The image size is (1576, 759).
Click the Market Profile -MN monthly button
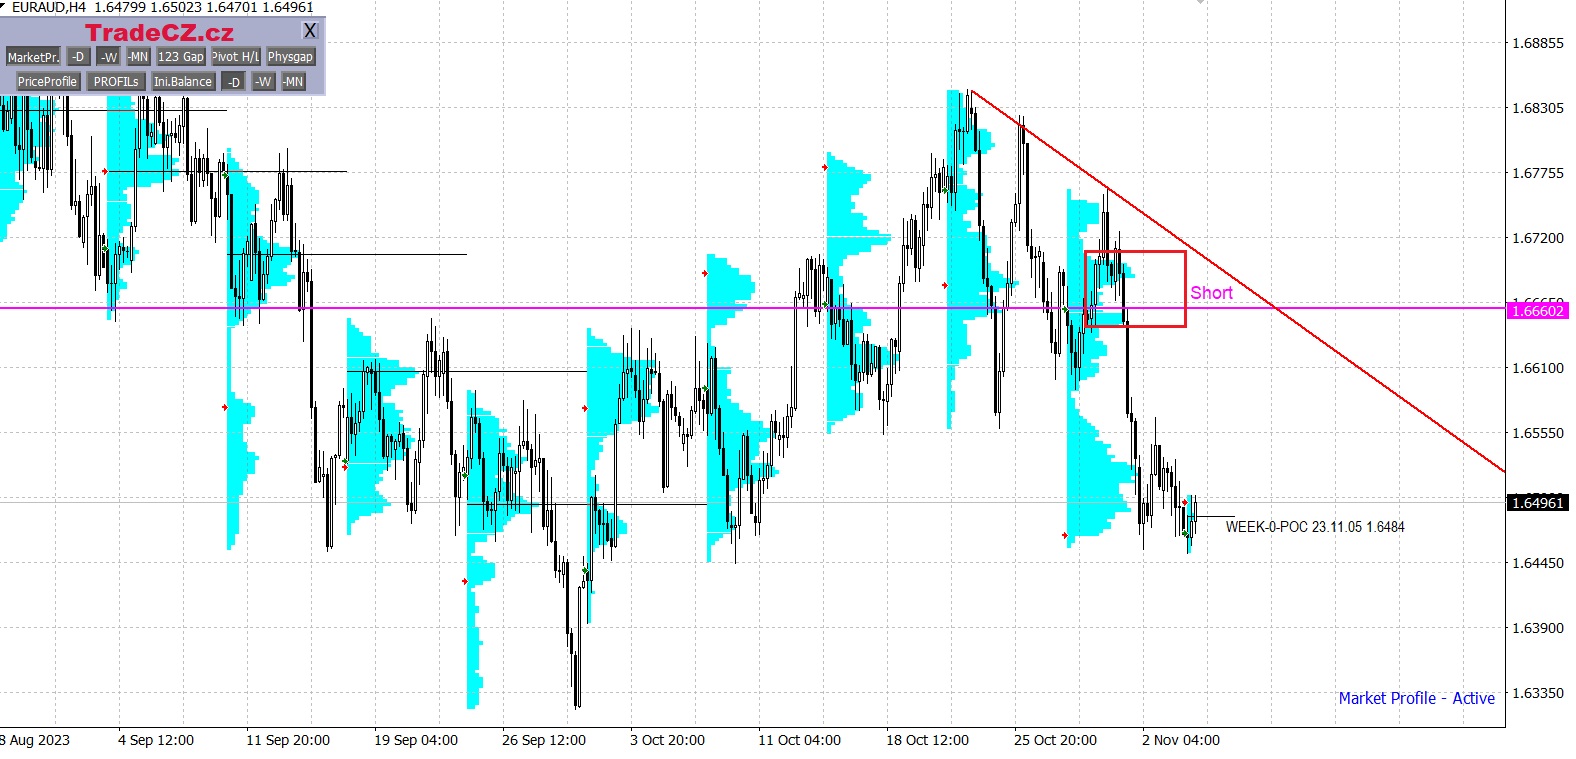[x=138, y=57]
